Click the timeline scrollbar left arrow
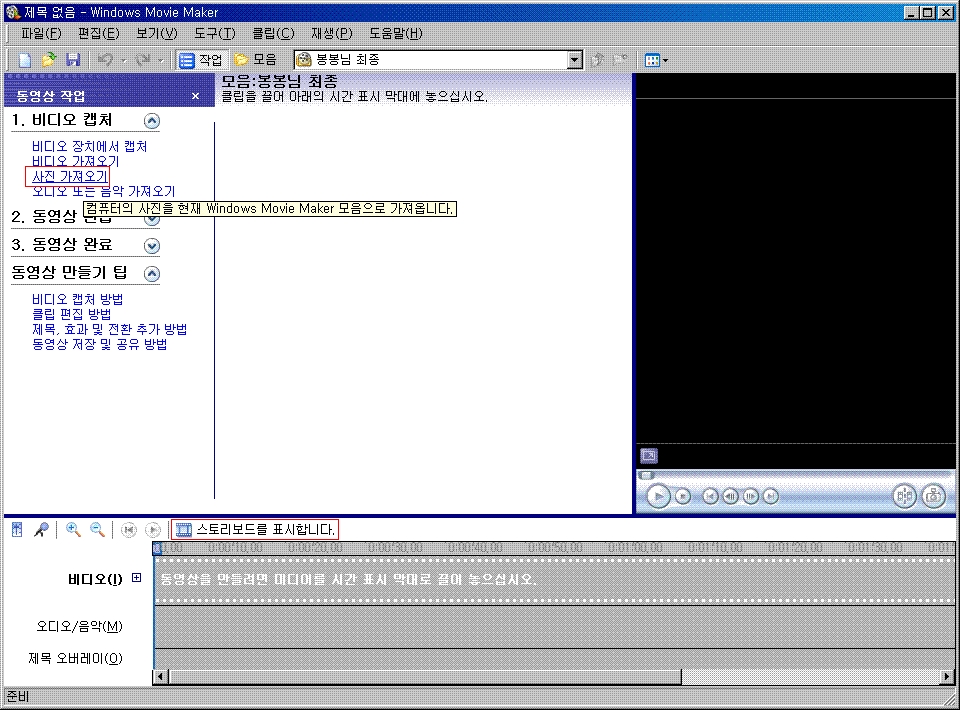Viewport: 960px width, 710px height. coord(160,676)
